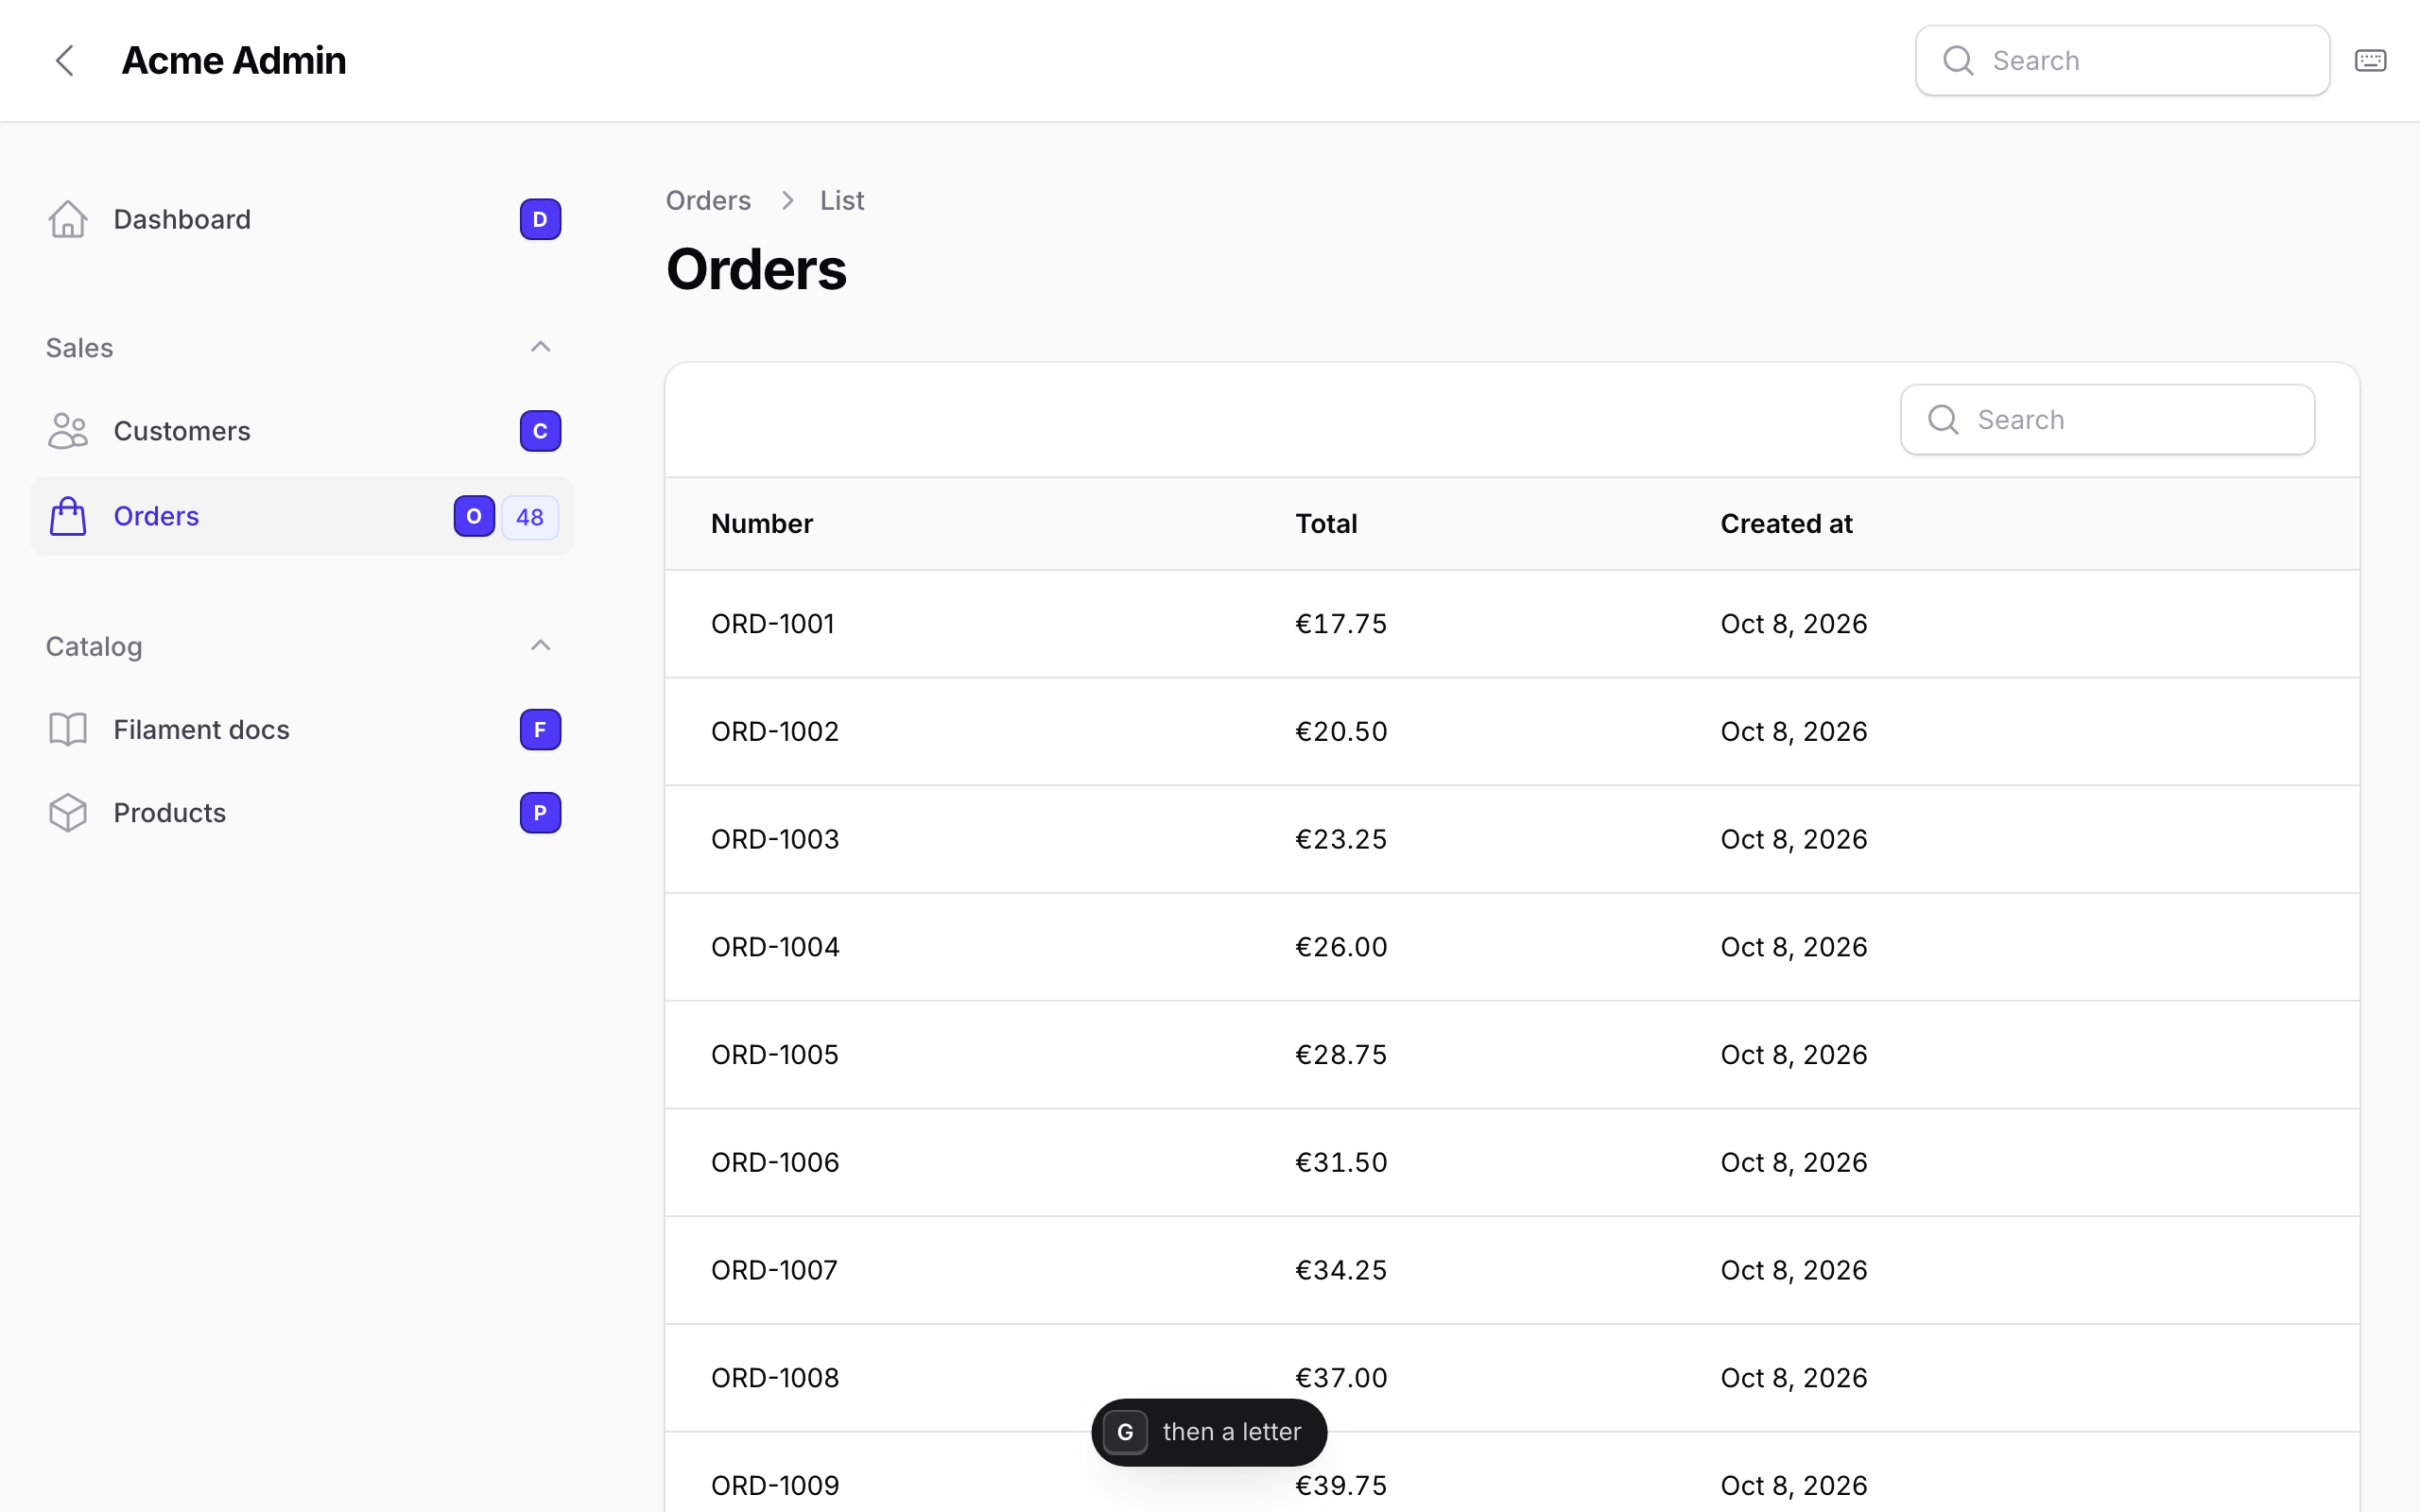The image size is (2420, 1512).
Task: Click magnifier icon in table search
Action: click(1943, 420)
